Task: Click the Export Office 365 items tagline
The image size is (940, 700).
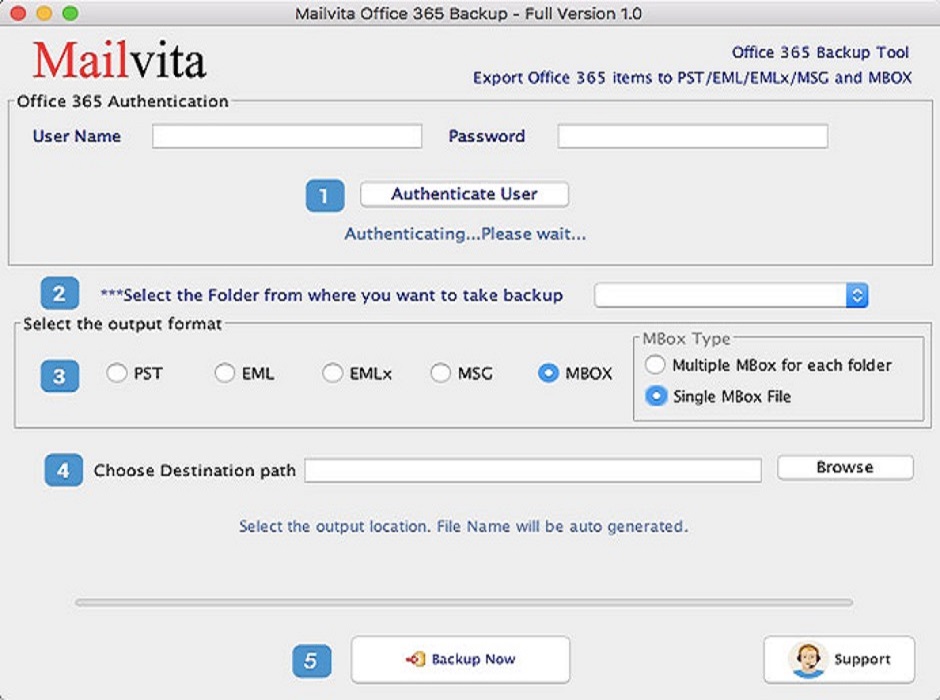Action: pos(692,78)
